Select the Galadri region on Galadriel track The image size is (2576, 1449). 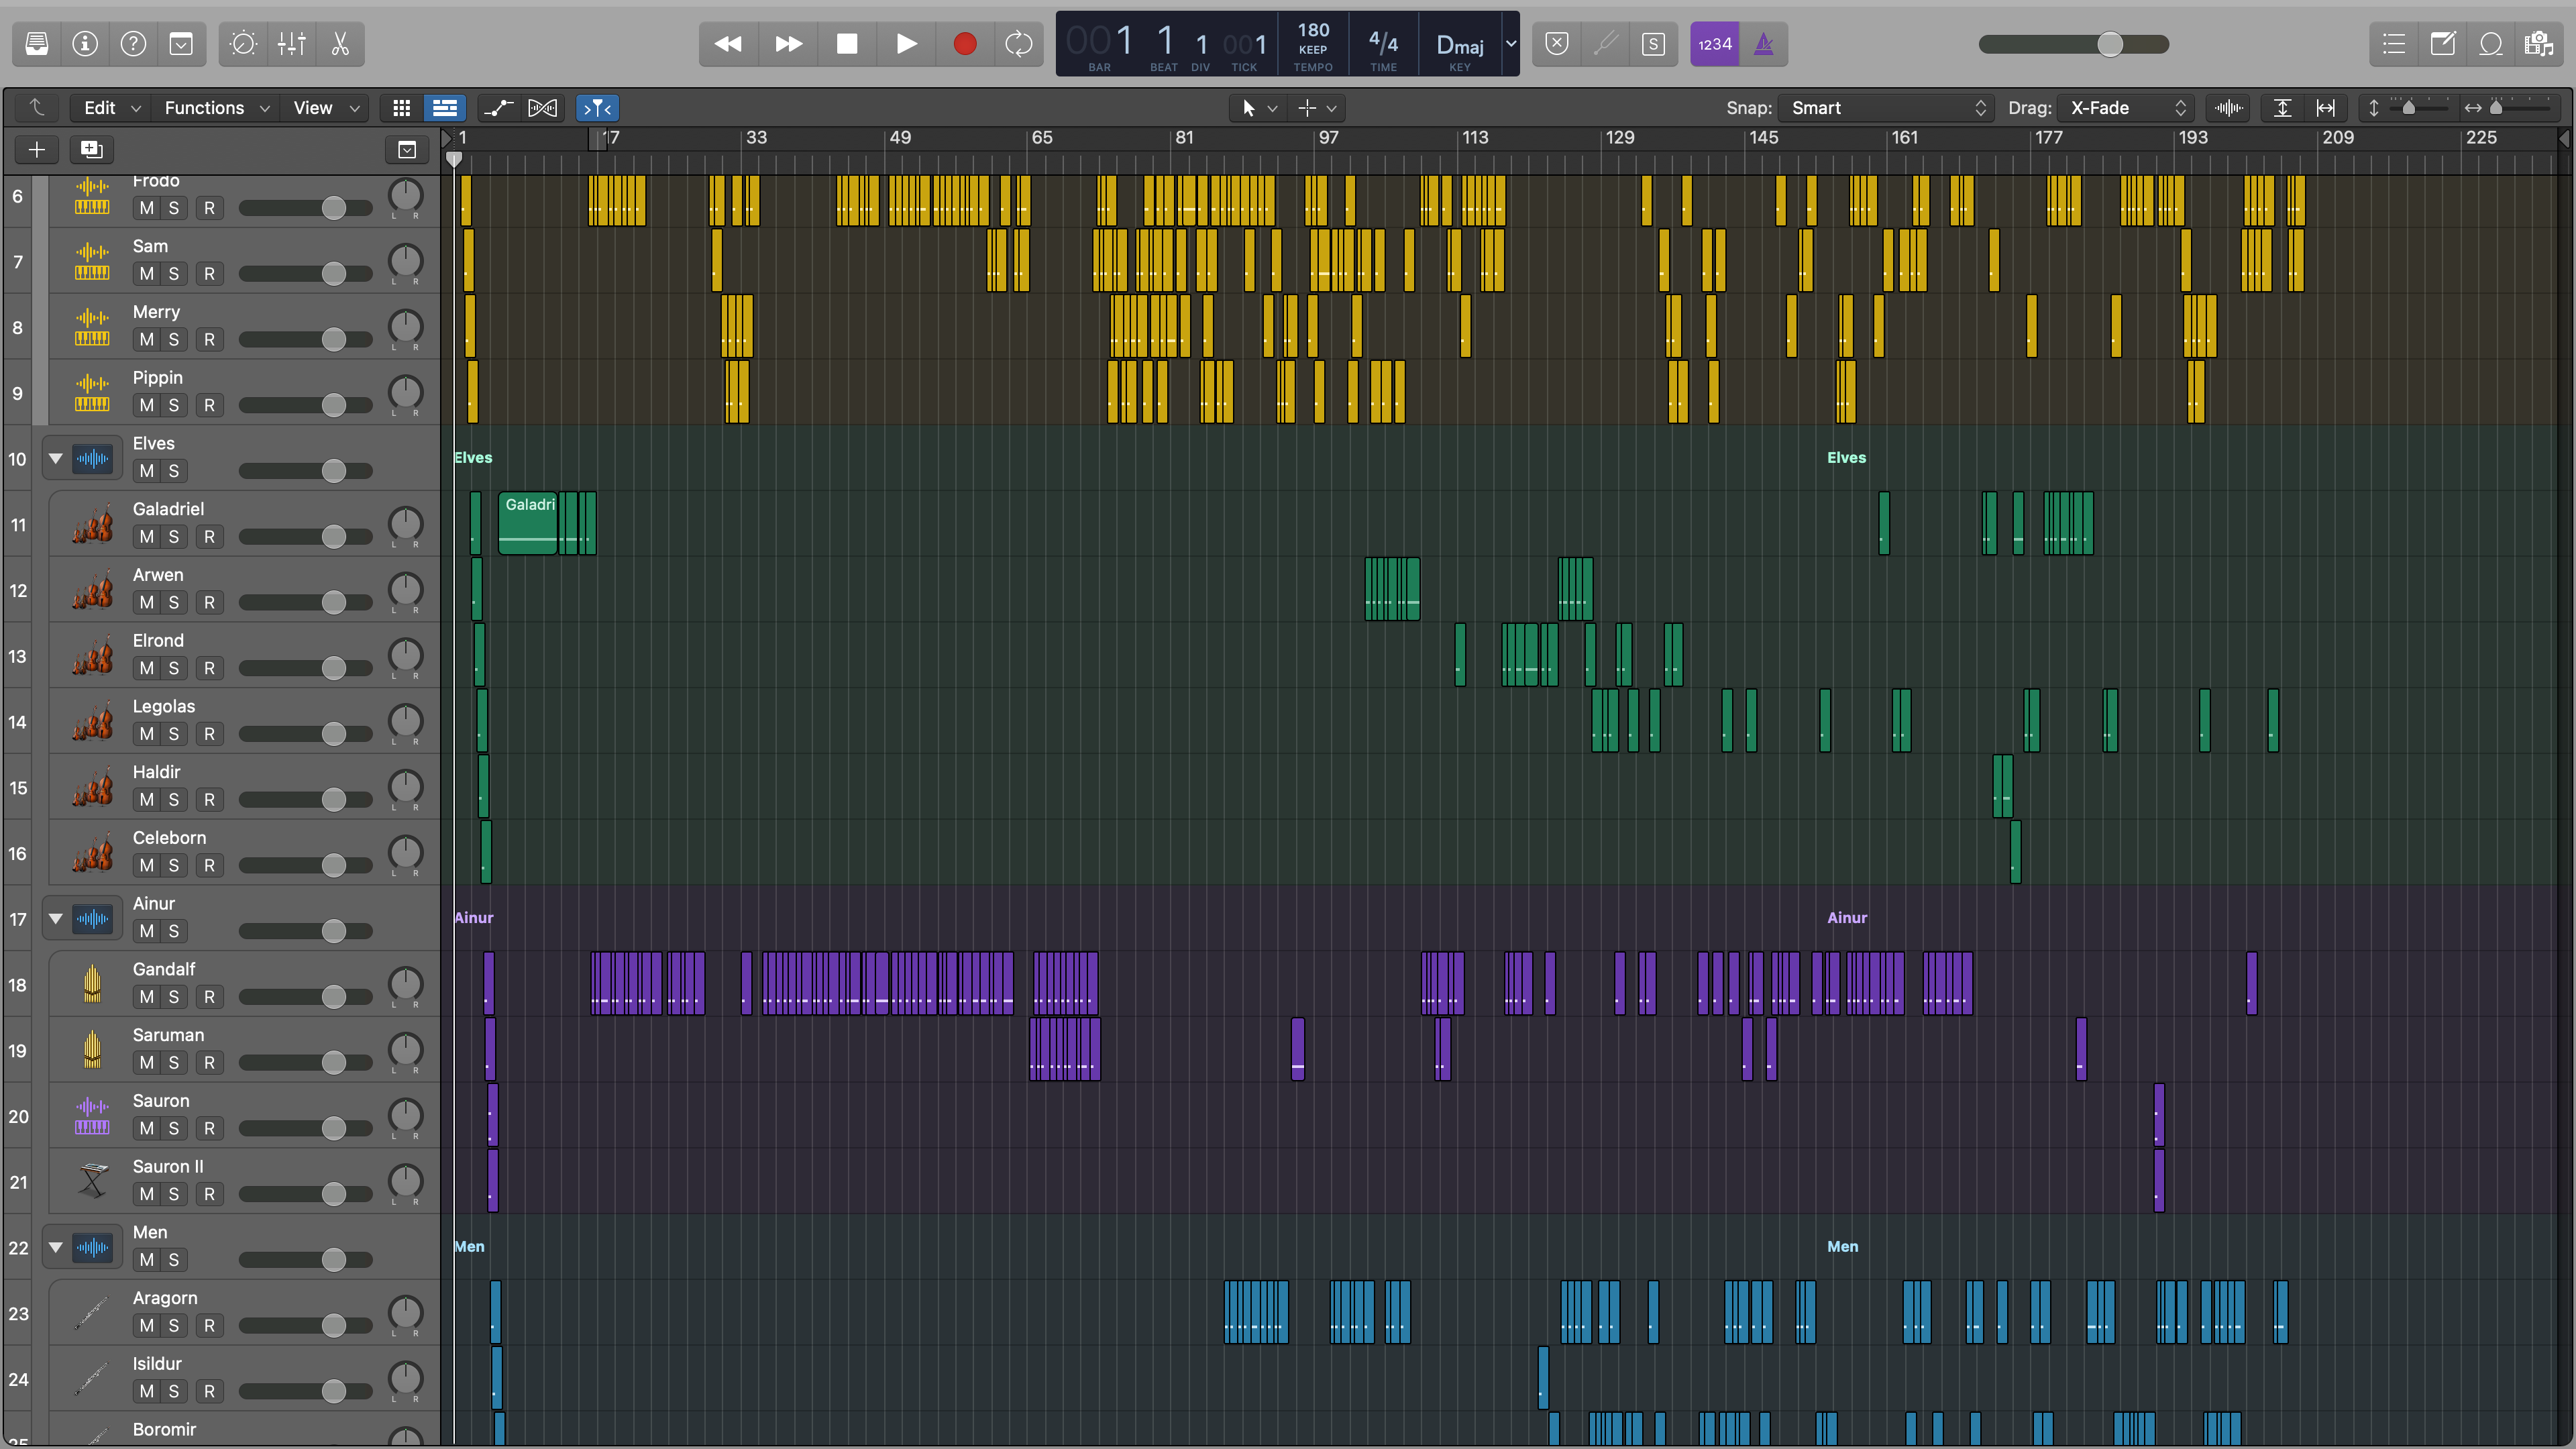coord(528,523)
